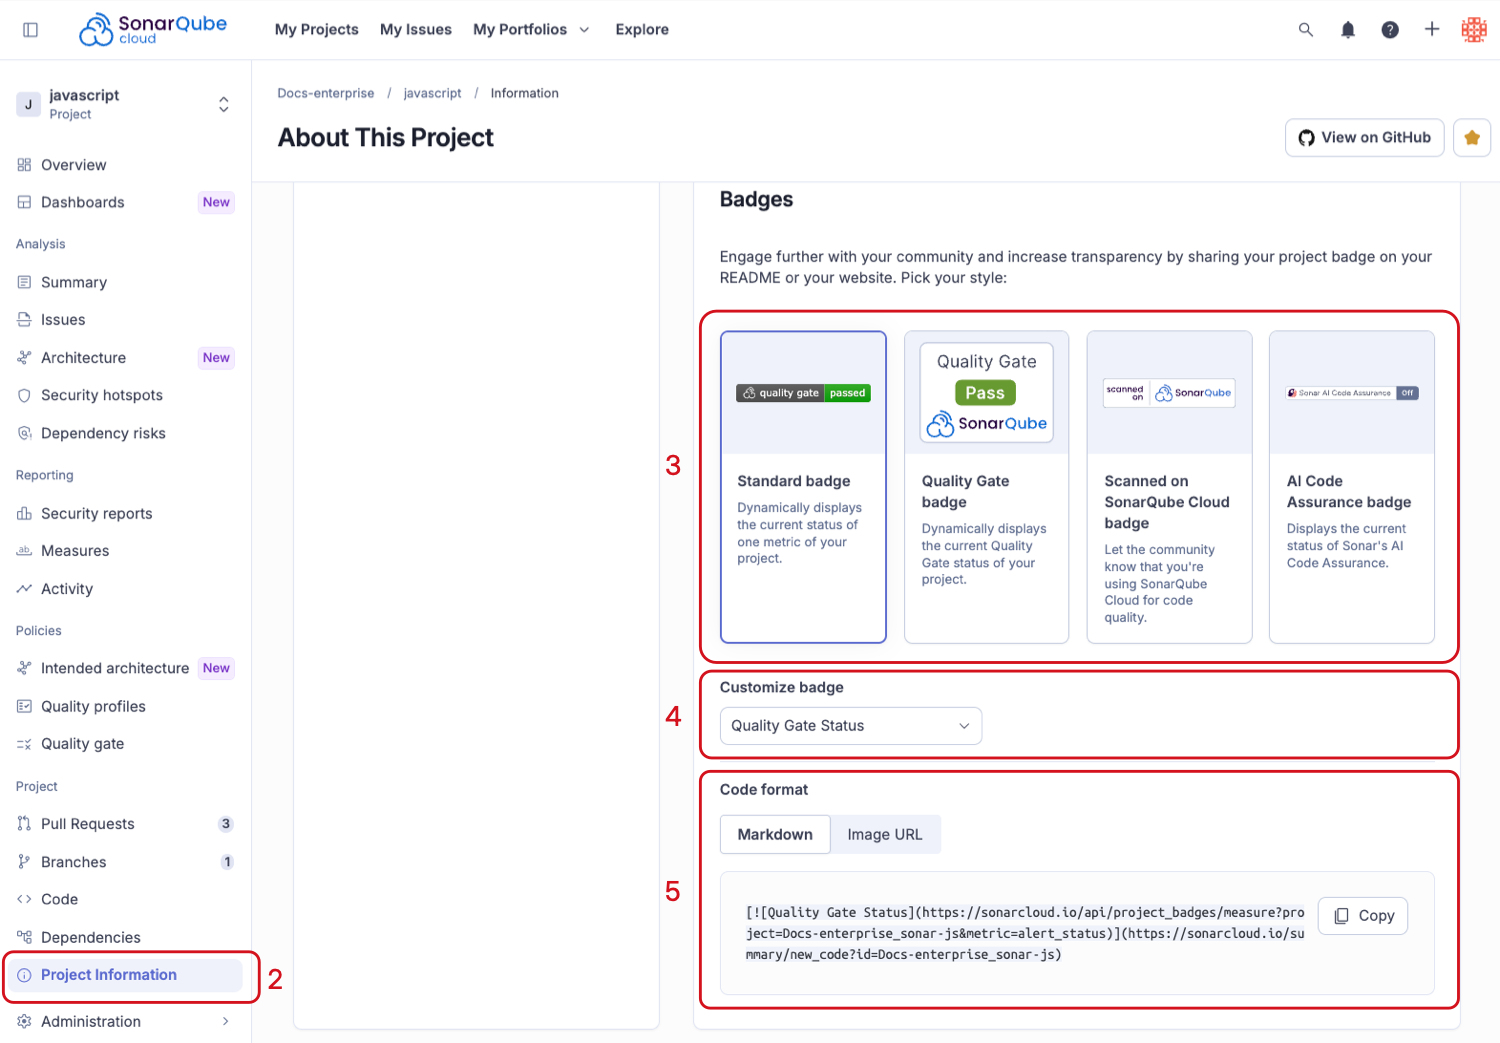The height and width of the screenshot is (1043, 1500).
Task: Open the javascript project switcher
Action: [125, 104]
